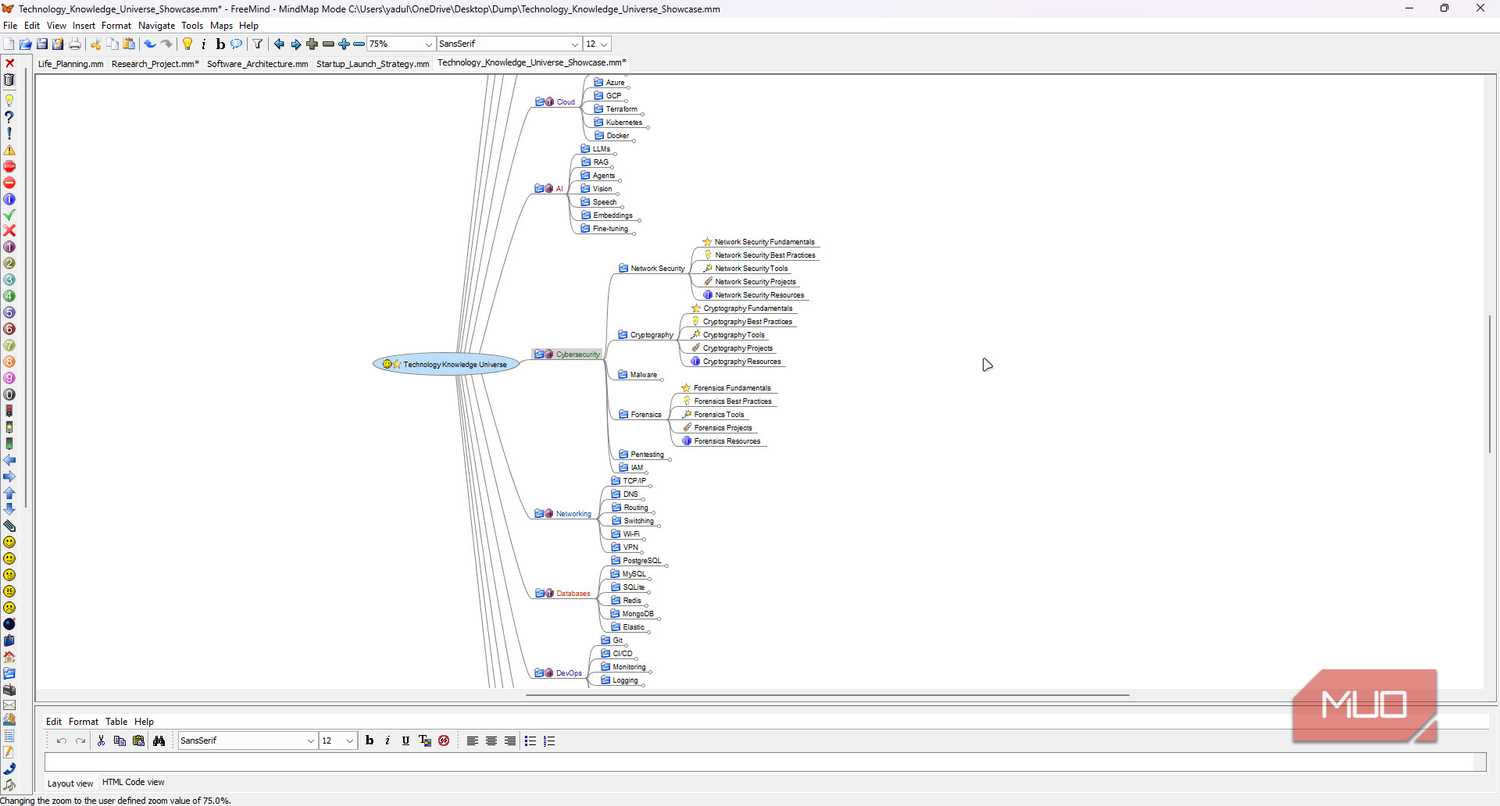Click the open file folder icon
This screenshot has height=806, width=1500.
tap(26, 44)
